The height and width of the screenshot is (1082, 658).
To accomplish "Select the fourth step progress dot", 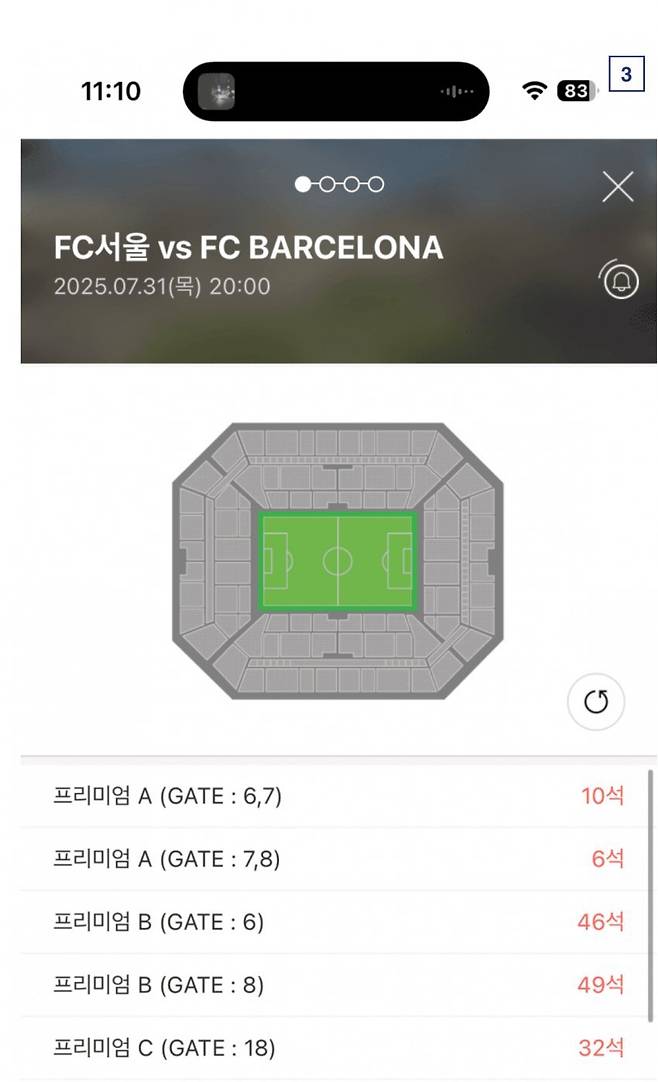I will pos(376,184).
